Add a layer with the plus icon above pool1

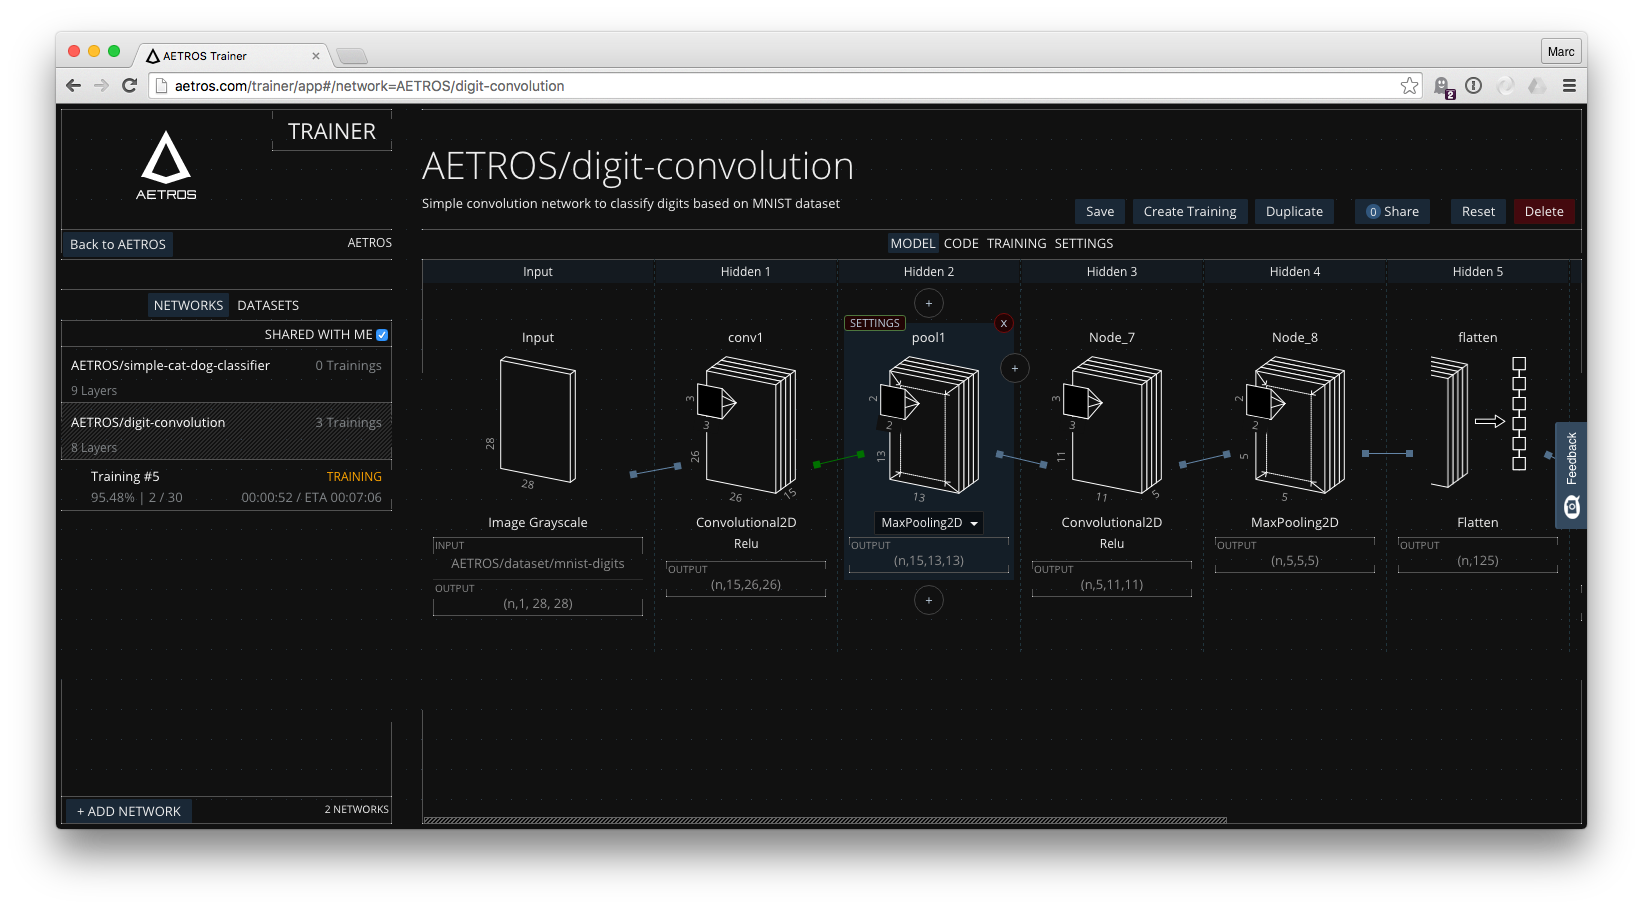928,302
